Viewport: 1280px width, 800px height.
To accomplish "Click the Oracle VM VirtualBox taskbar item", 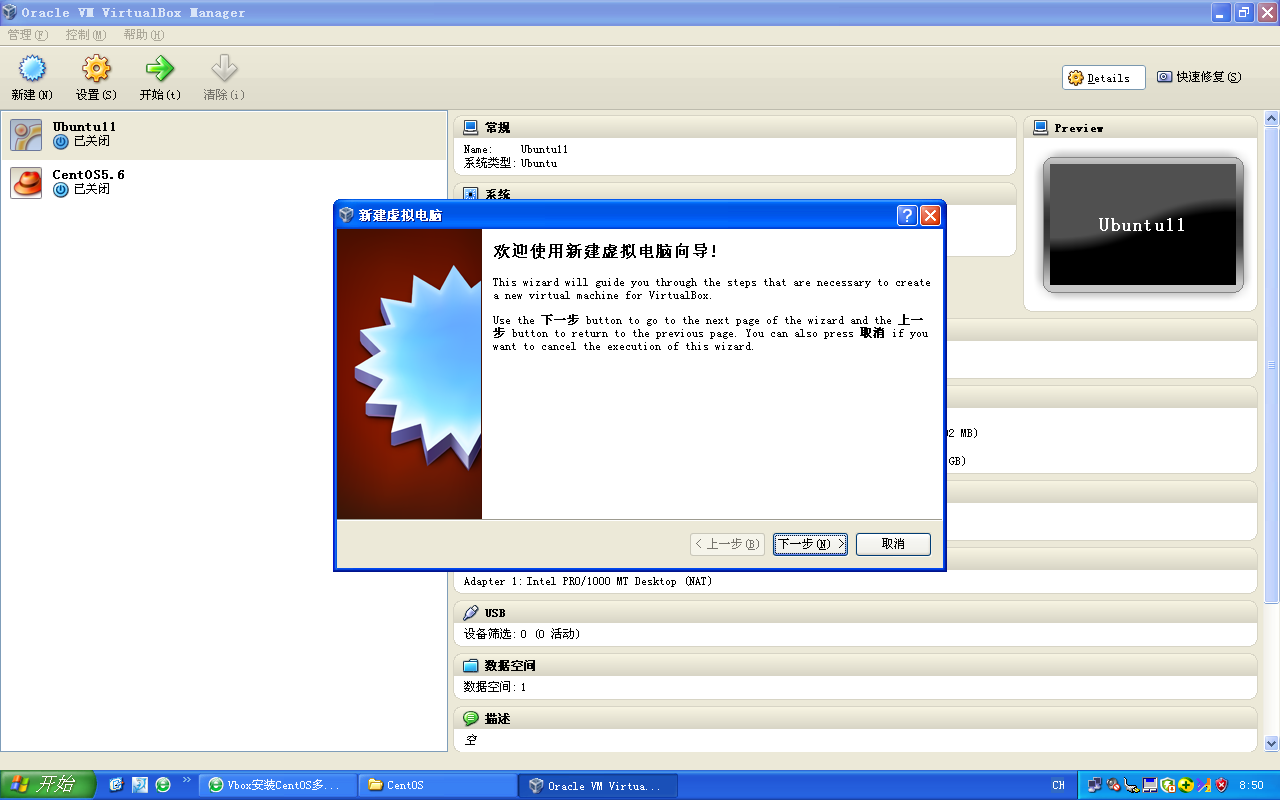I will [x=598, y=785].
